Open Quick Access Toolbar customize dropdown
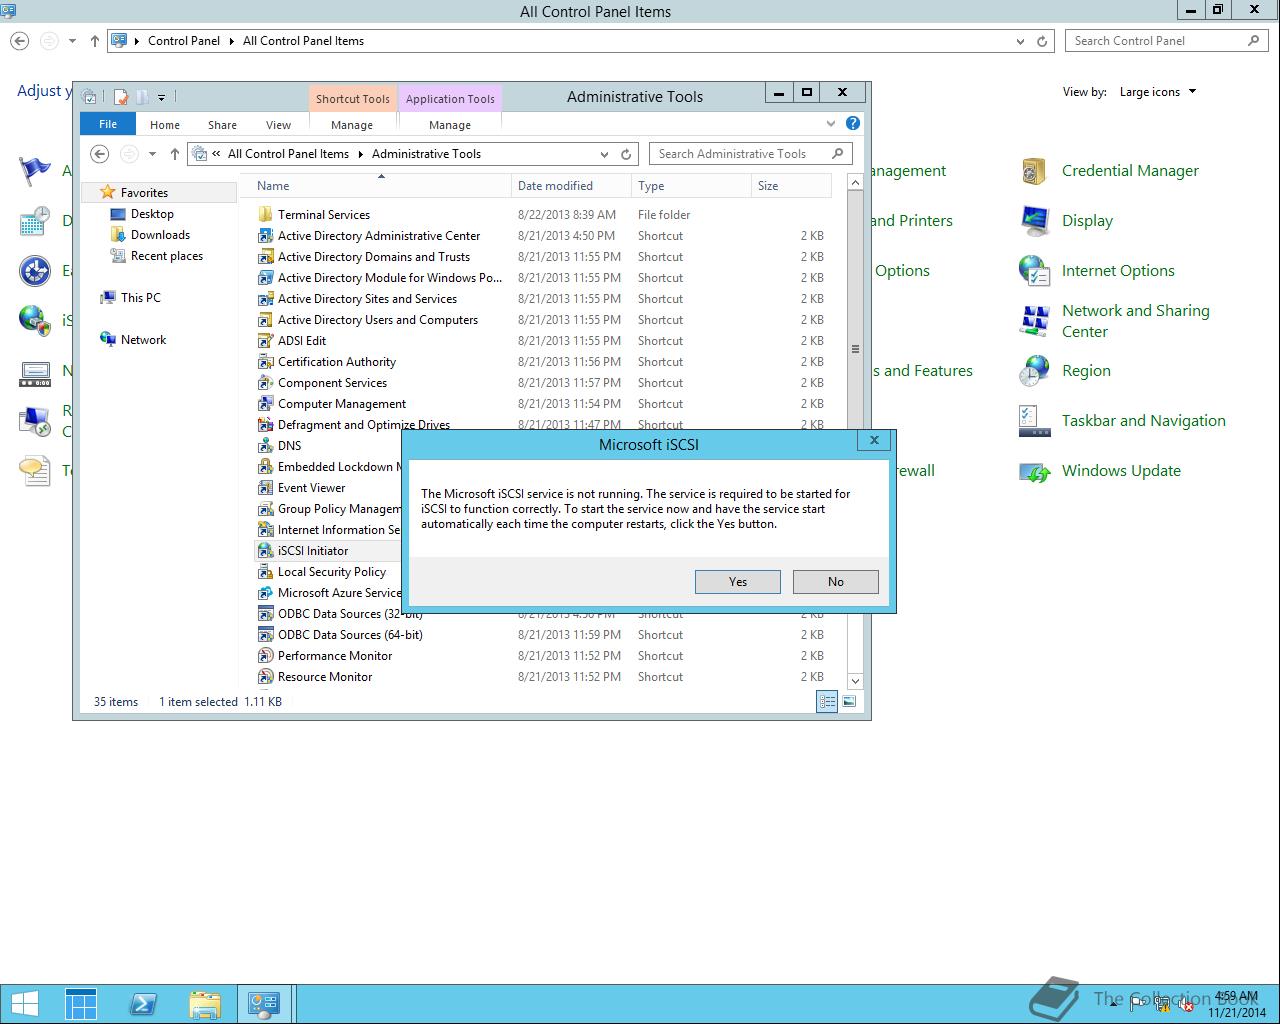The width and height of the screenshot is (1280, 1024). (161, 97)
